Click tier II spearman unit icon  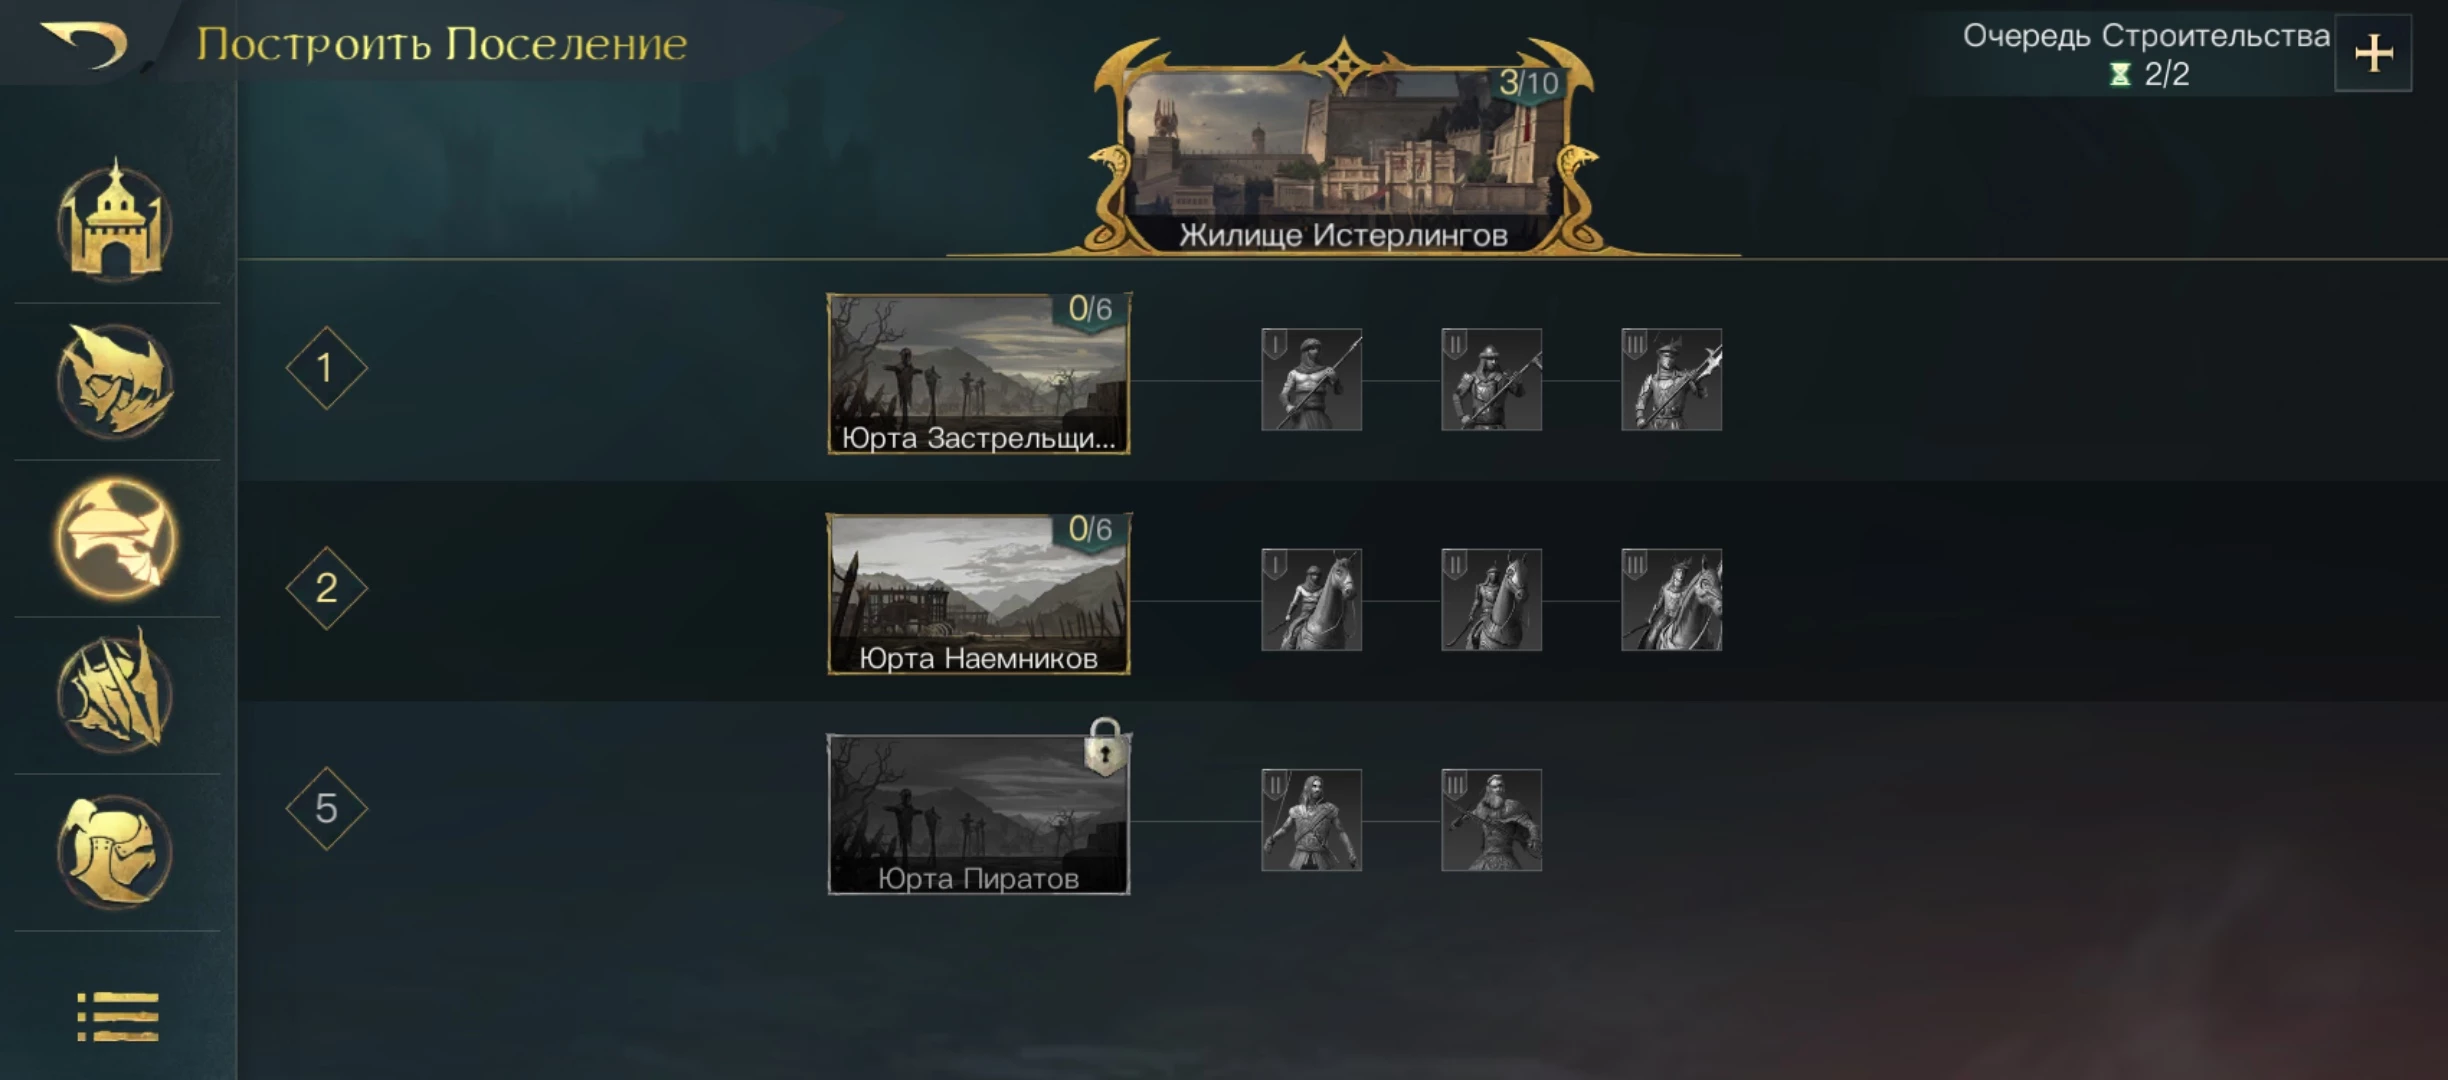click(1491, 380)
